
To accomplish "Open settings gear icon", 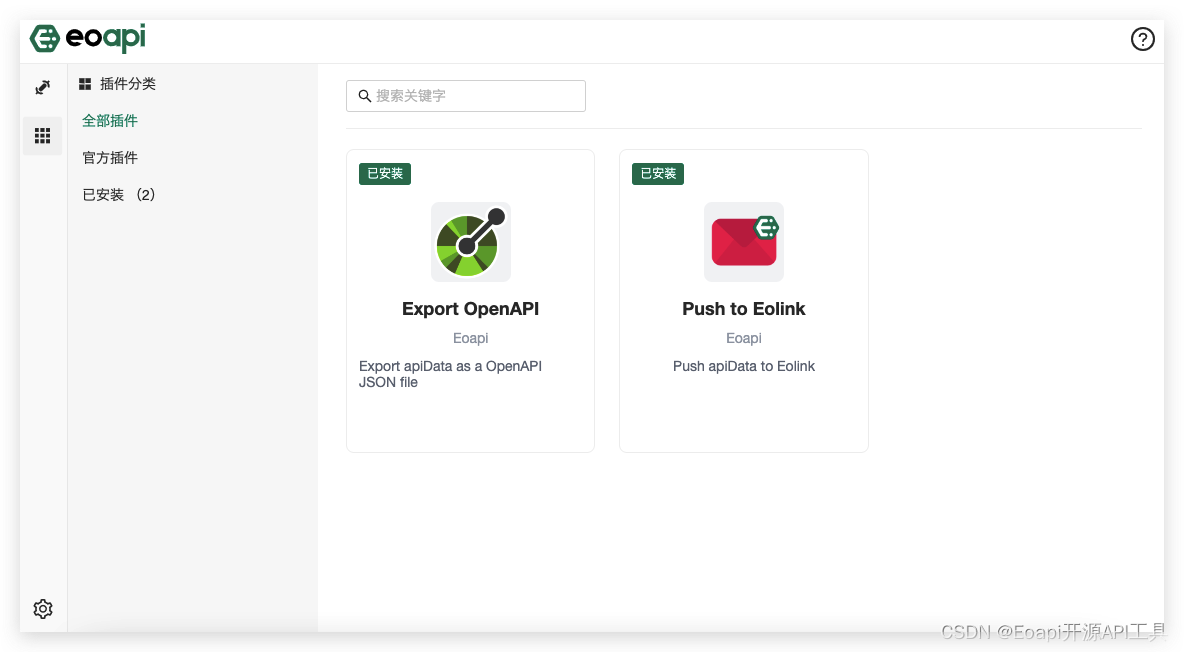I will pos(43,609).
